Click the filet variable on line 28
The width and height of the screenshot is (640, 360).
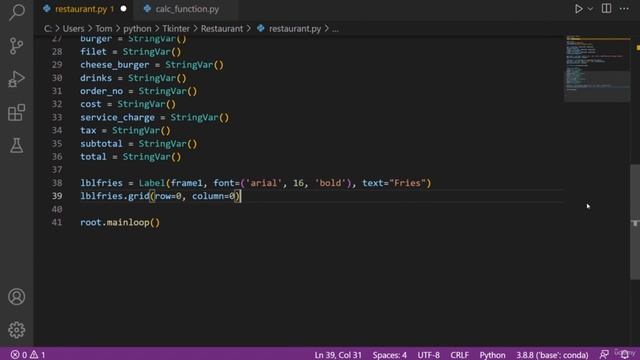click(x=93, y=52)
